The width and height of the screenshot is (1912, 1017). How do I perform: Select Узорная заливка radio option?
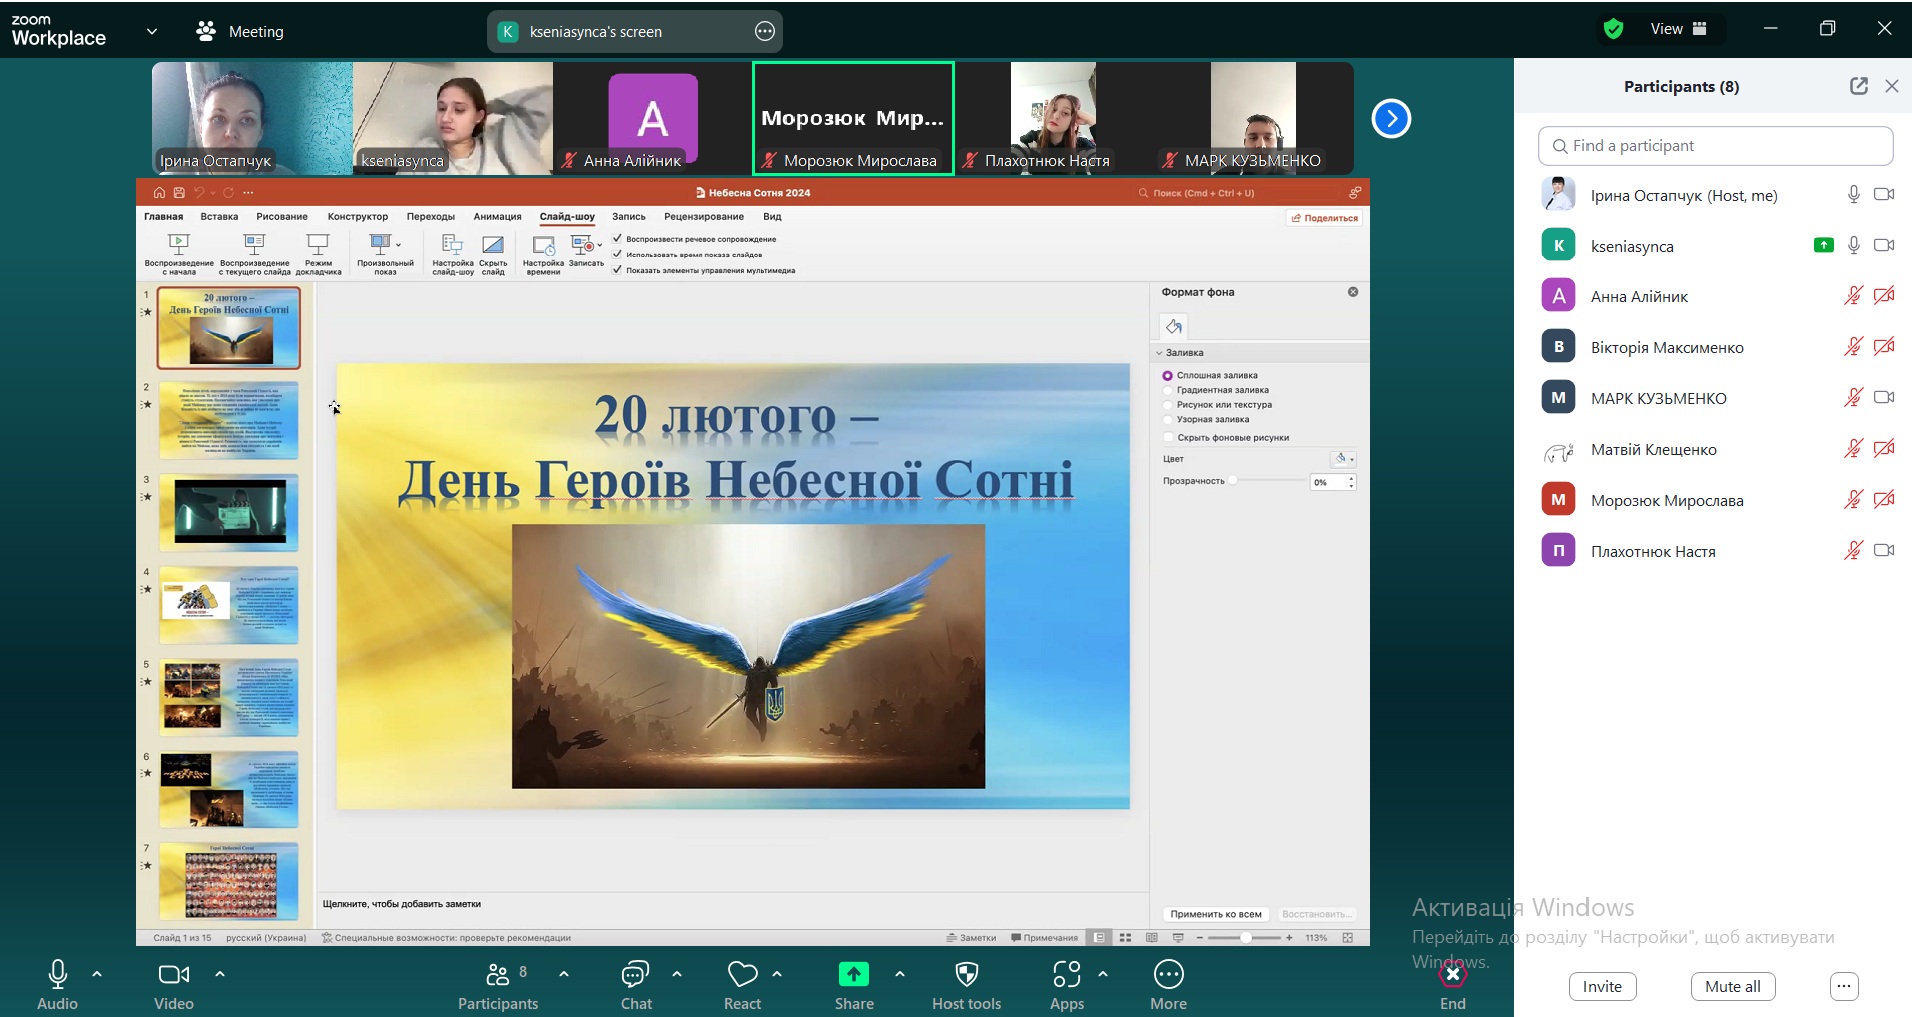[1167, 420]
